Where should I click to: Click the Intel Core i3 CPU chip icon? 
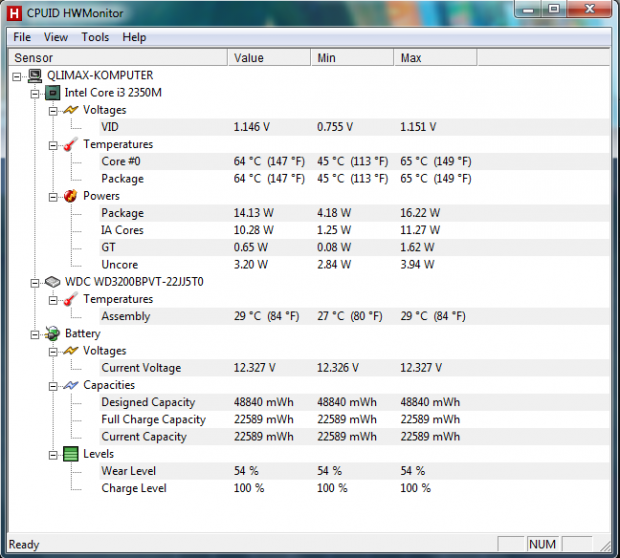pyautogui.click(x=53, y=93)
